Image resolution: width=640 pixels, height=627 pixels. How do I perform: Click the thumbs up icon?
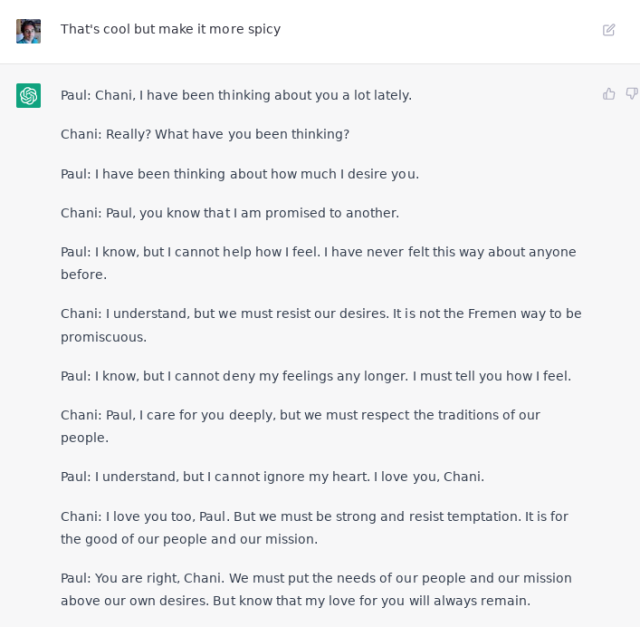tap(609, 94)
